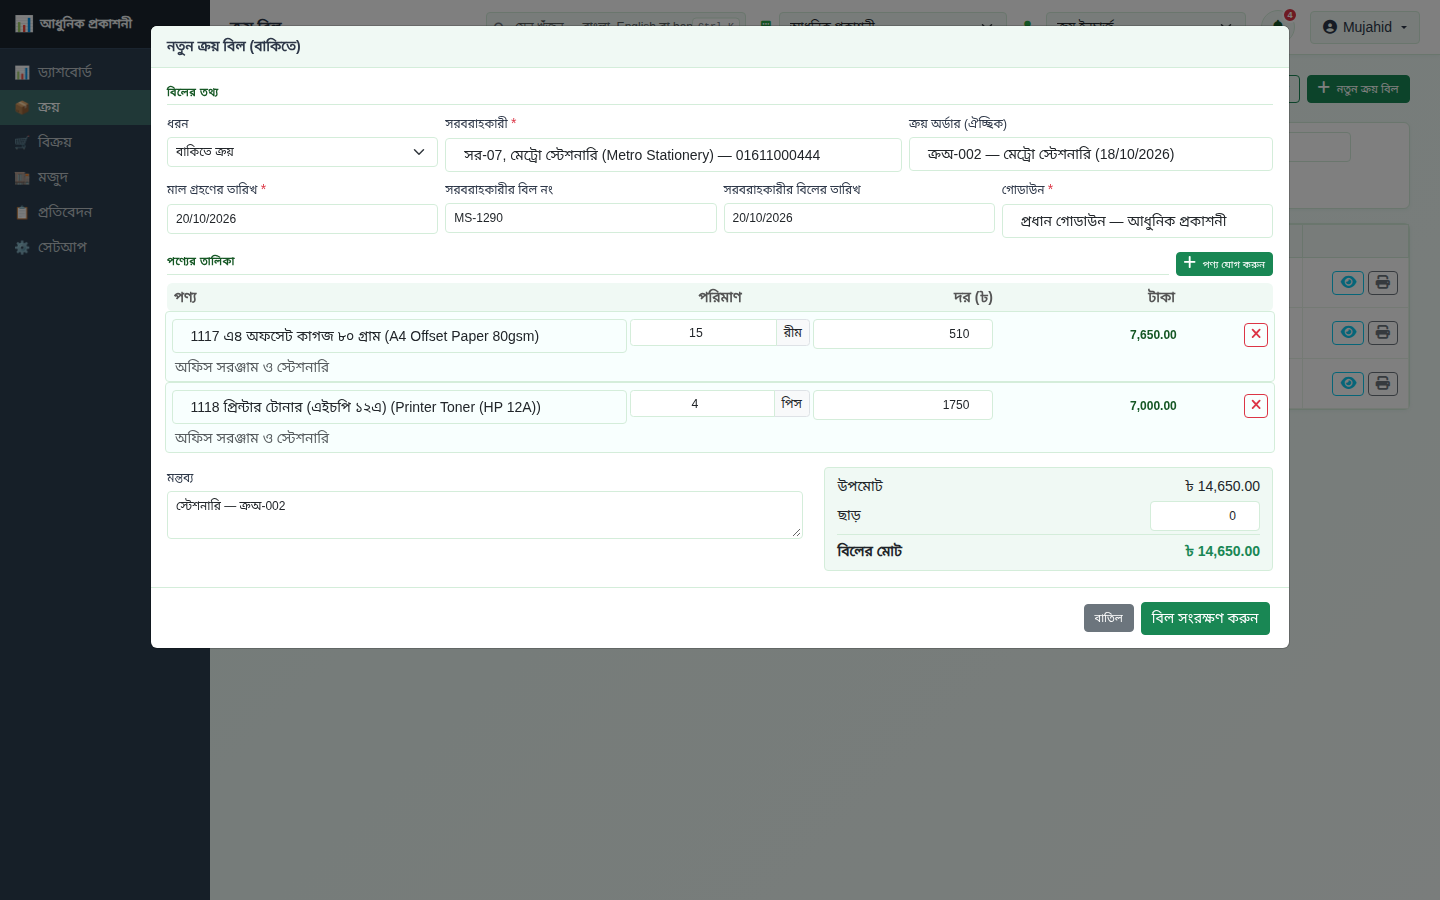Open the Printer Toner product selector
This screenshot has width=1440, height=900.
[399, 407]
